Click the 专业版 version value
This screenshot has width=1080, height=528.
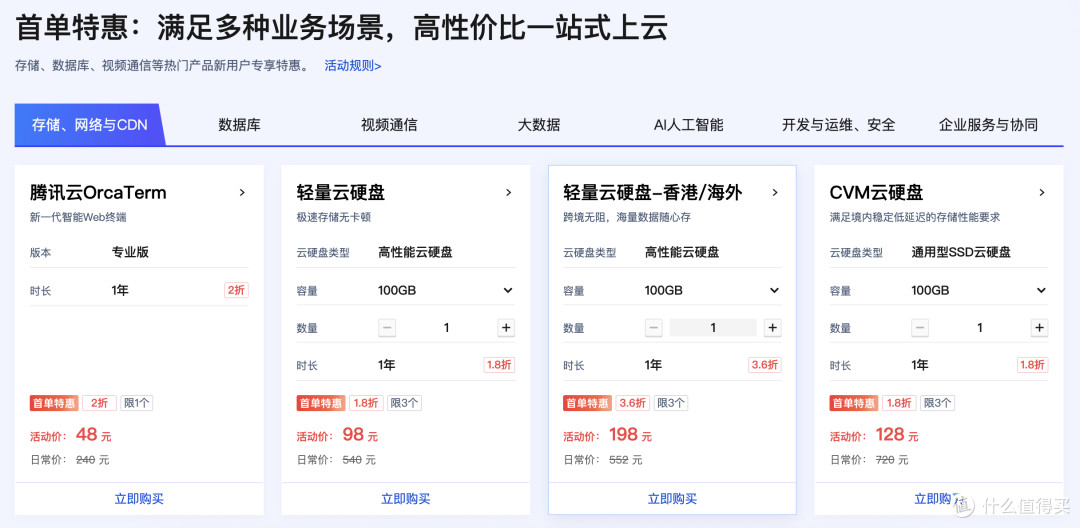point(130,252)
